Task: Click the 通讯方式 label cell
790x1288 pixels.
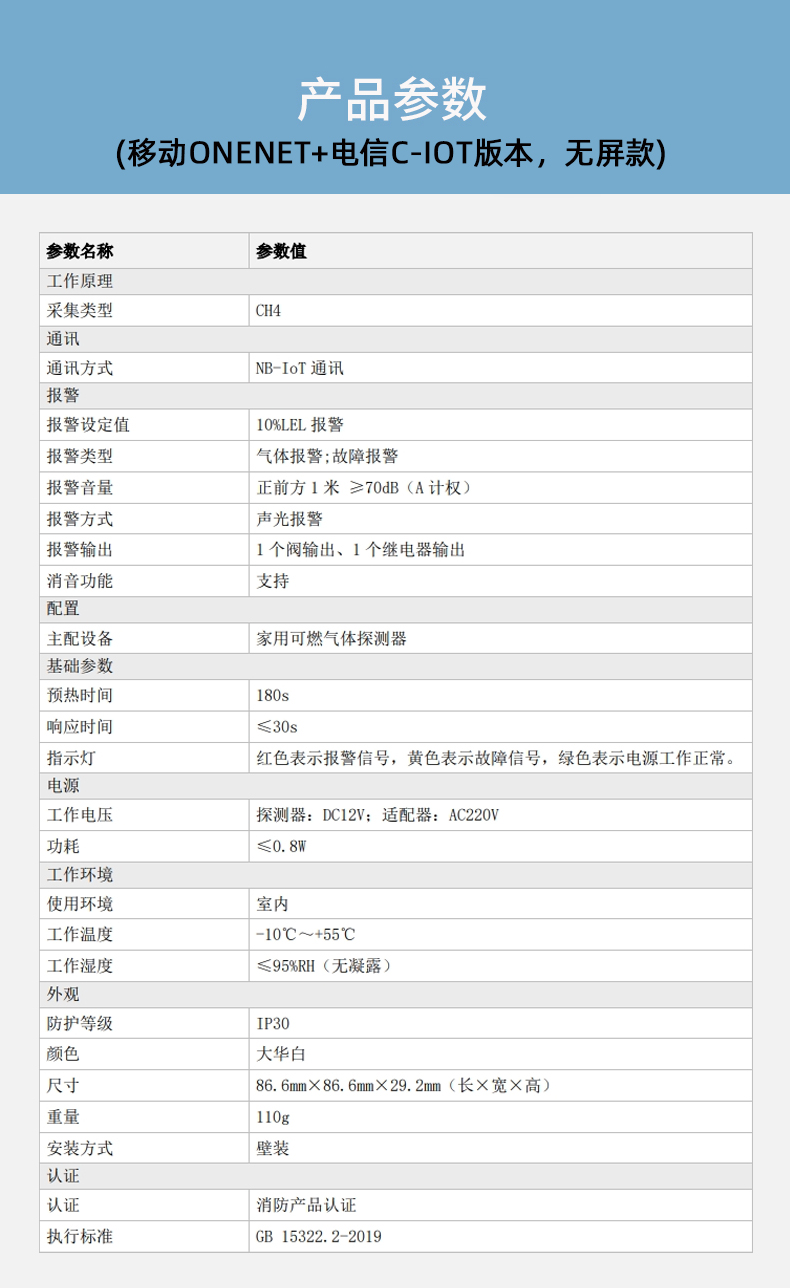Action: pyautogui.click(x=145, y=368)
